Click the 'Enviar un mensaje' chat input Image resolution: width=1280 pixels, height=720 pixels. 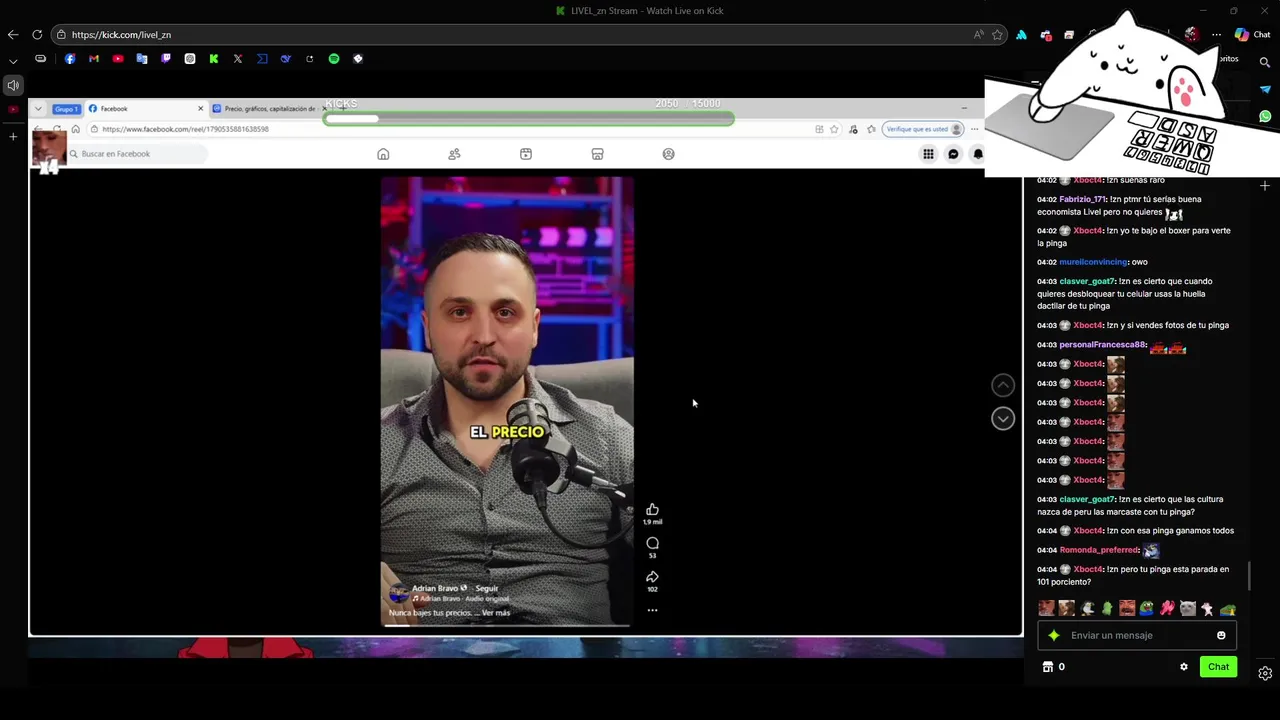1137,635
